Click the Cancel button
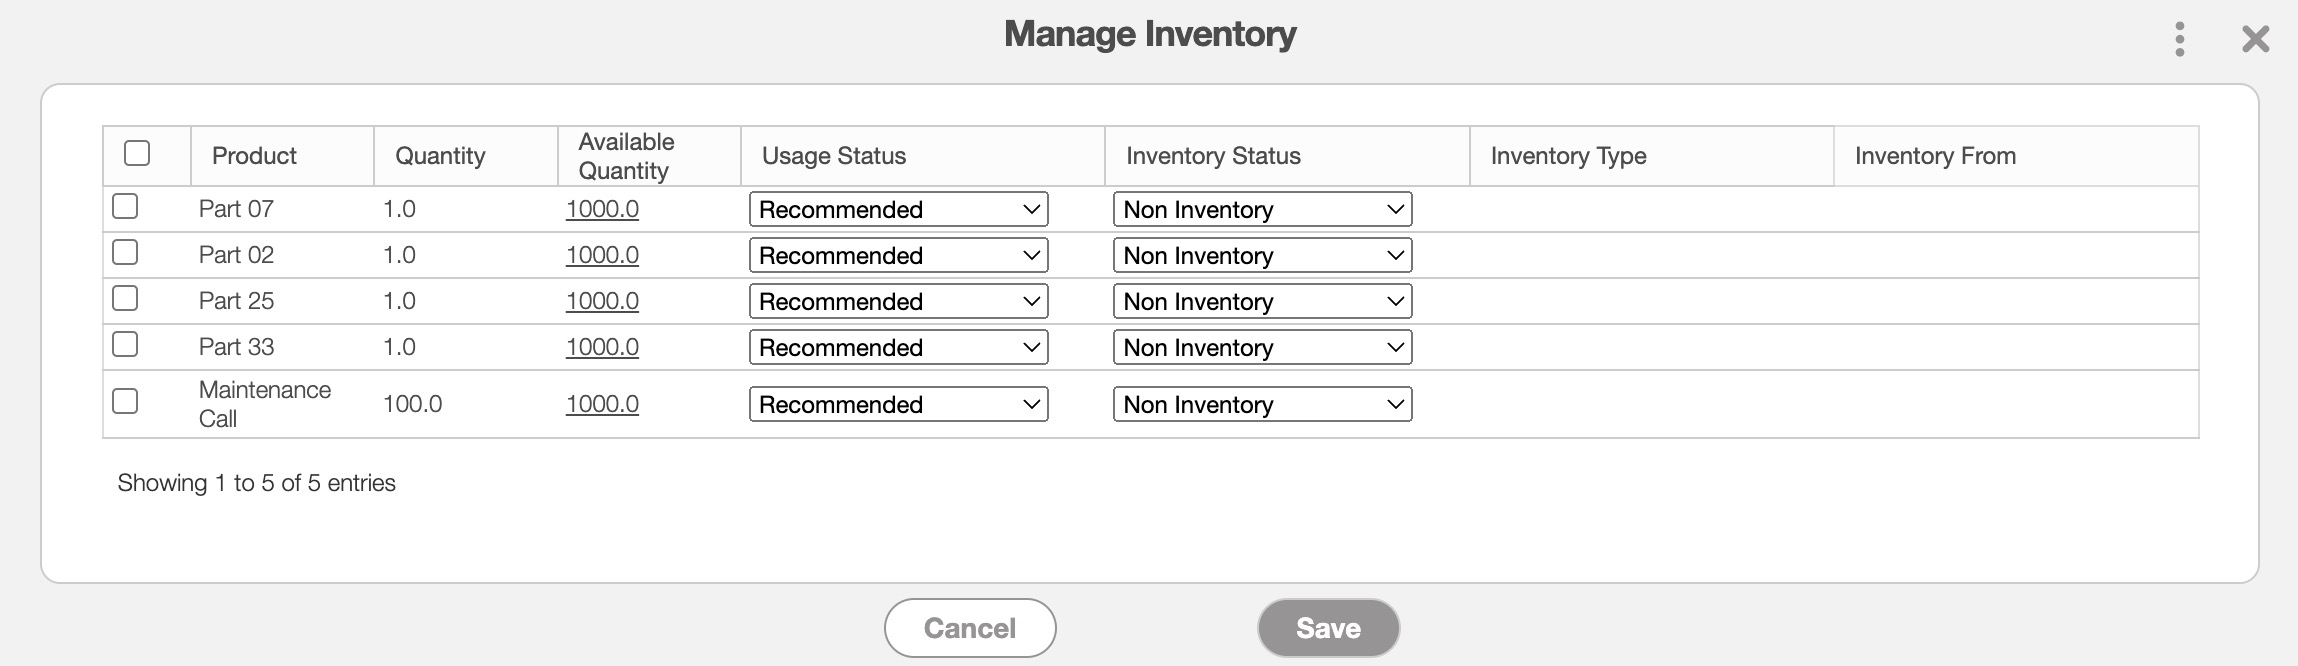Viewport: 2298px width, 666px height. tap(969, 628)
